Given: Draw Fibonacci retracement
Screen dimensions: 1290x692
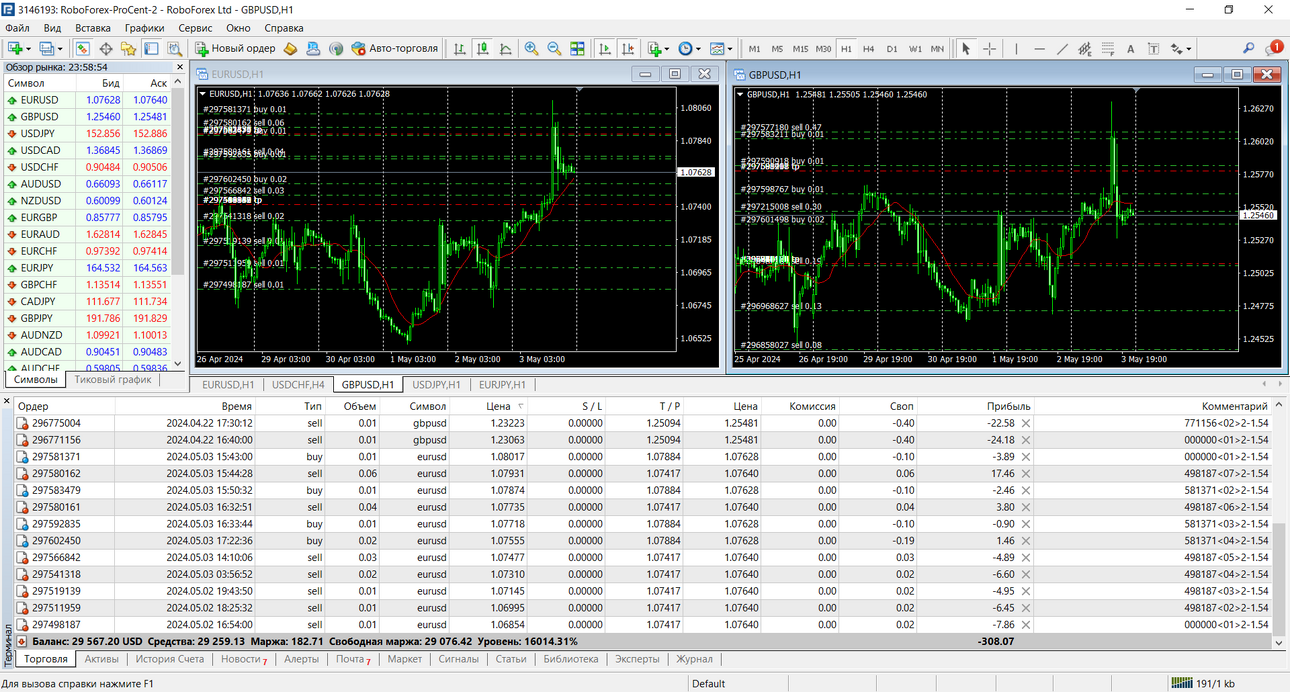Looking at the screenshot, I should pyautogui.click(x=1108, y=48).
